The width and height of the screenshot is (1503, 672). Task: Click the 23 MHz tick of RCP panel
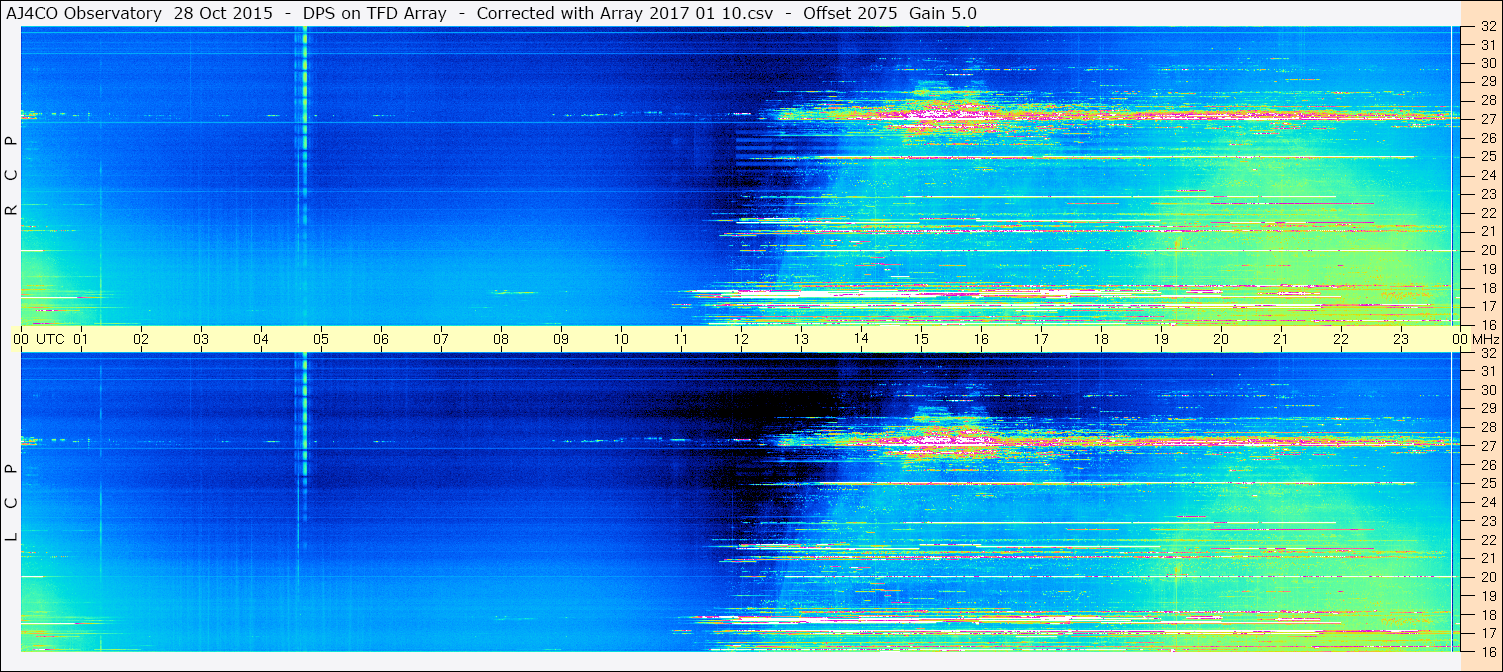click(1487, 194)
